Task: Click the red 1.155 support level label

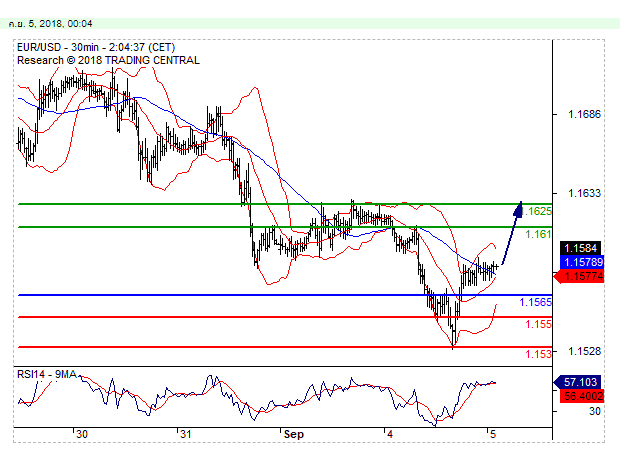Action: [538, 324]
